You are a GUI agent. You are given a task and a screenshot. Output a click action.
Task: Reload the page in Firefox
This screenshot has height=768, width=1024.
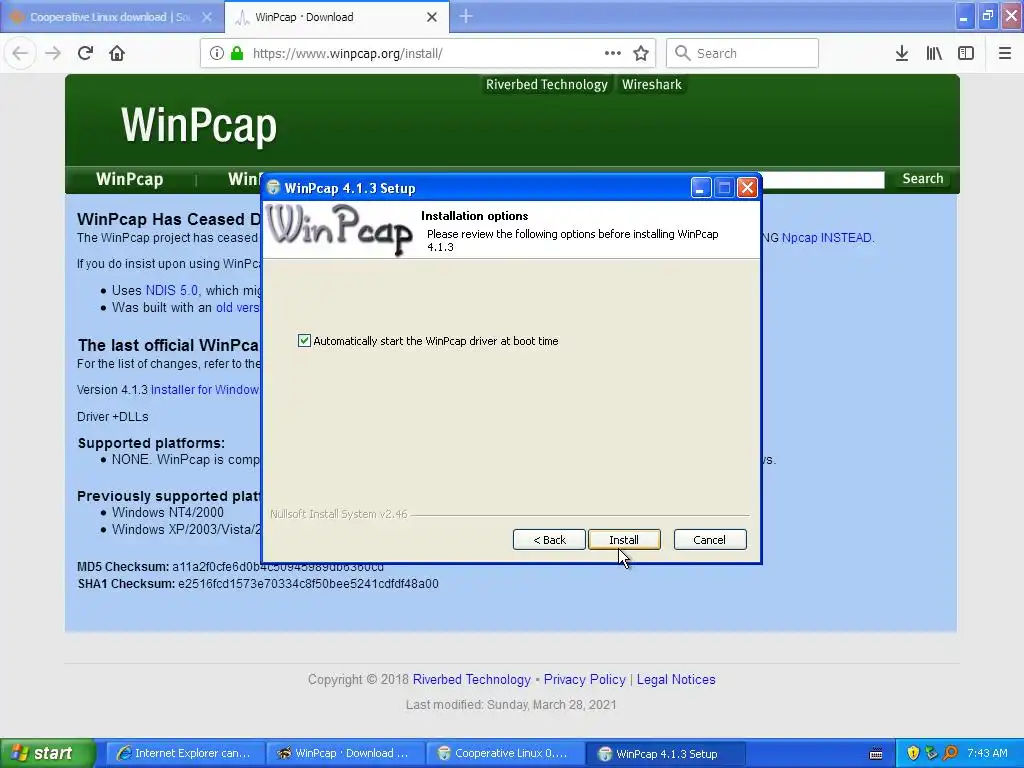pos(86,53)
